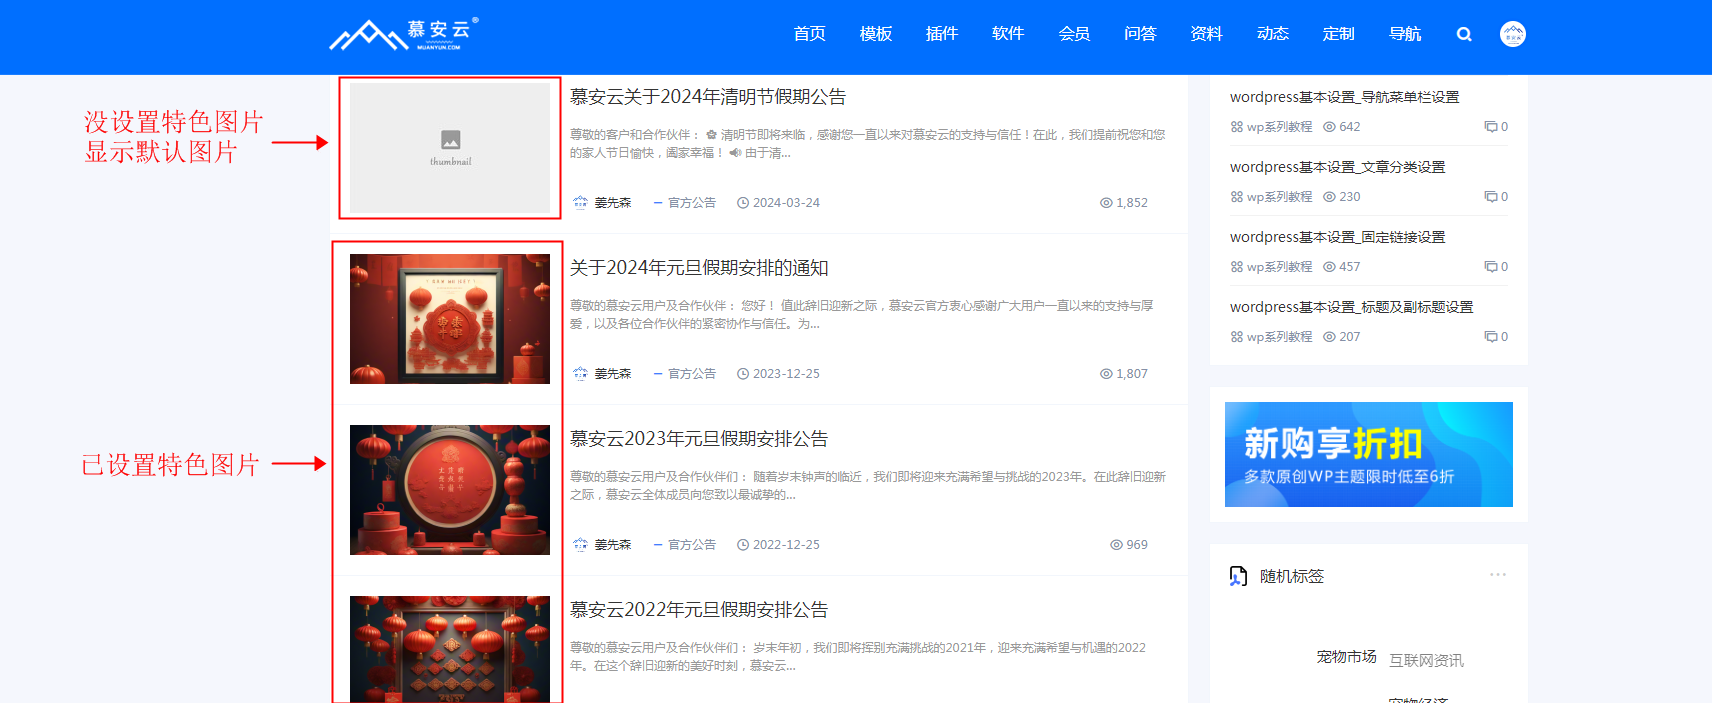Viewport: 1712px width, 703px height.
Task: Select the 互联网资讯 tag
Action: pyautogui.click(x=1426, y=660)
